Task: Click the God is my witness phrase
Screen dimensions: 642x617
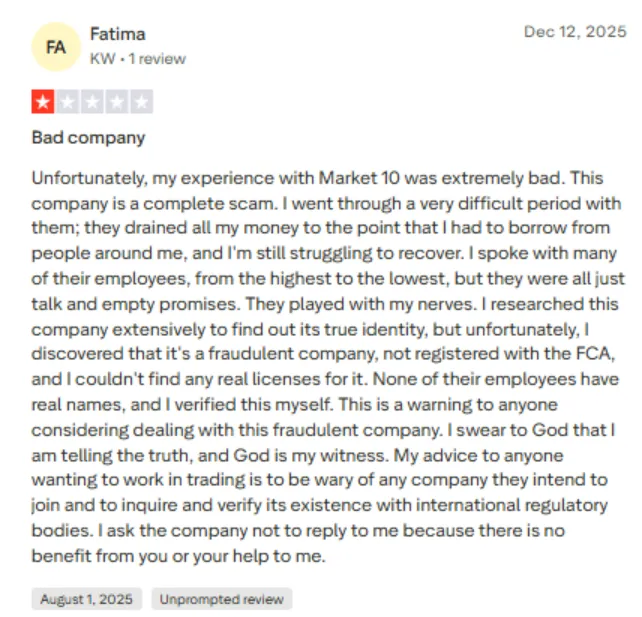Action: (x=311, y=455)
